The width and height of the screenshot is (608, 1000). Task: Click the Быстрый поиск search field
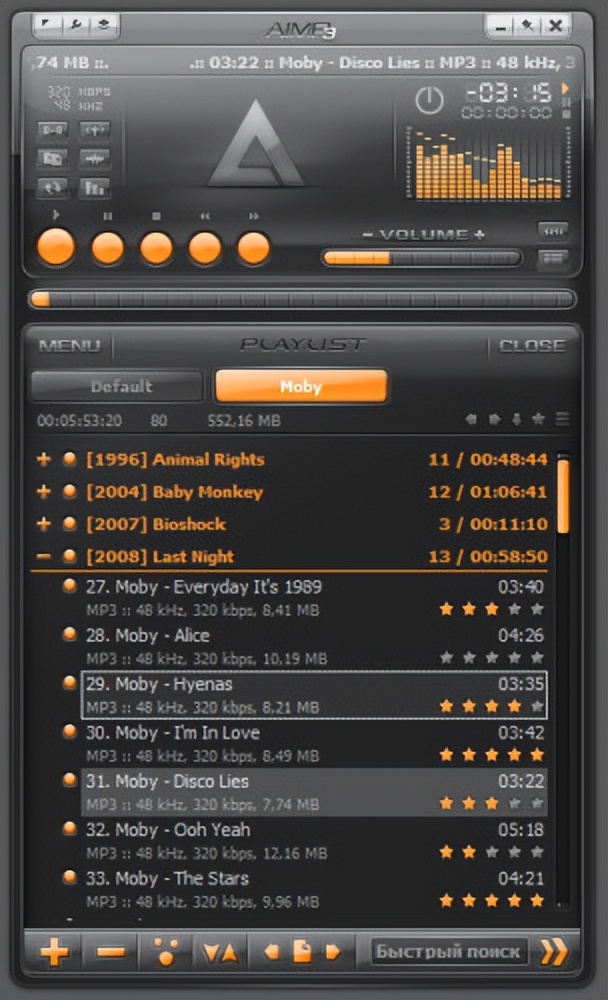coord(449,952)
